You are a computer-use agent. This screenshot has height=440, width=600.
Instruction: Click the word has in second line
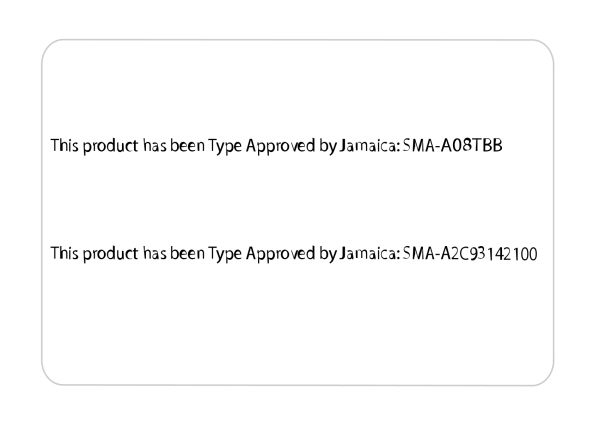[155, 254]
